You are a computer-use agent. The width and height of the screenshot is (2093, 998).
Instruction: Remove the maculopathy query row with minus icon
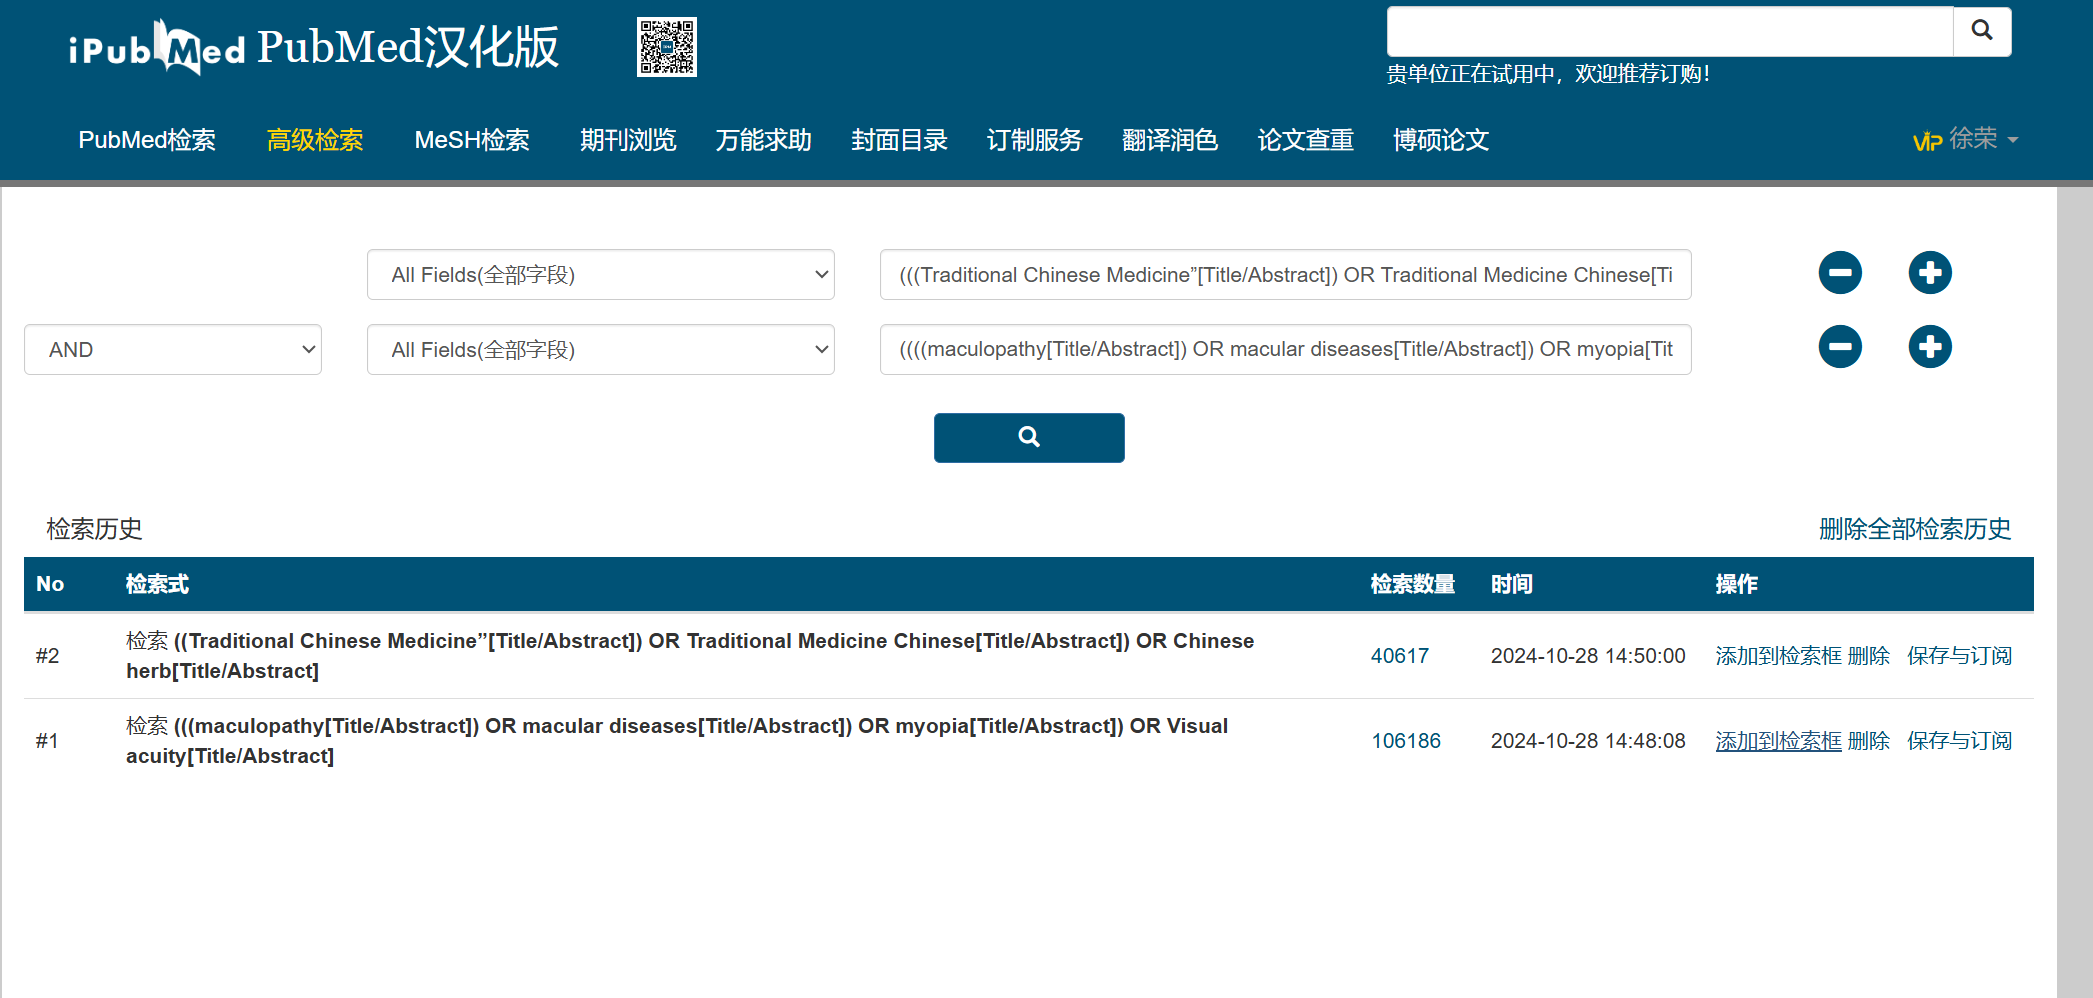[x=1840, y=347]
